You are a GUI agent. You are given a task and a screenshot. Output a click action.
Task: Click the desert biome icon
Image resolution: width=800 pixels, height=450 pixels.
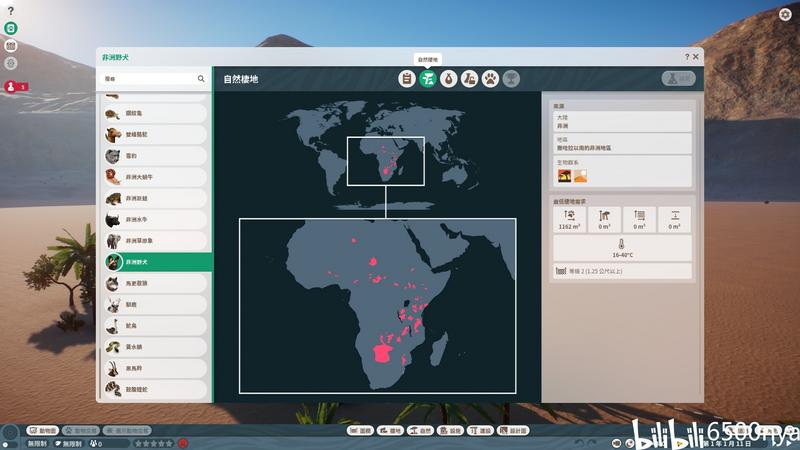click(581, 176)
